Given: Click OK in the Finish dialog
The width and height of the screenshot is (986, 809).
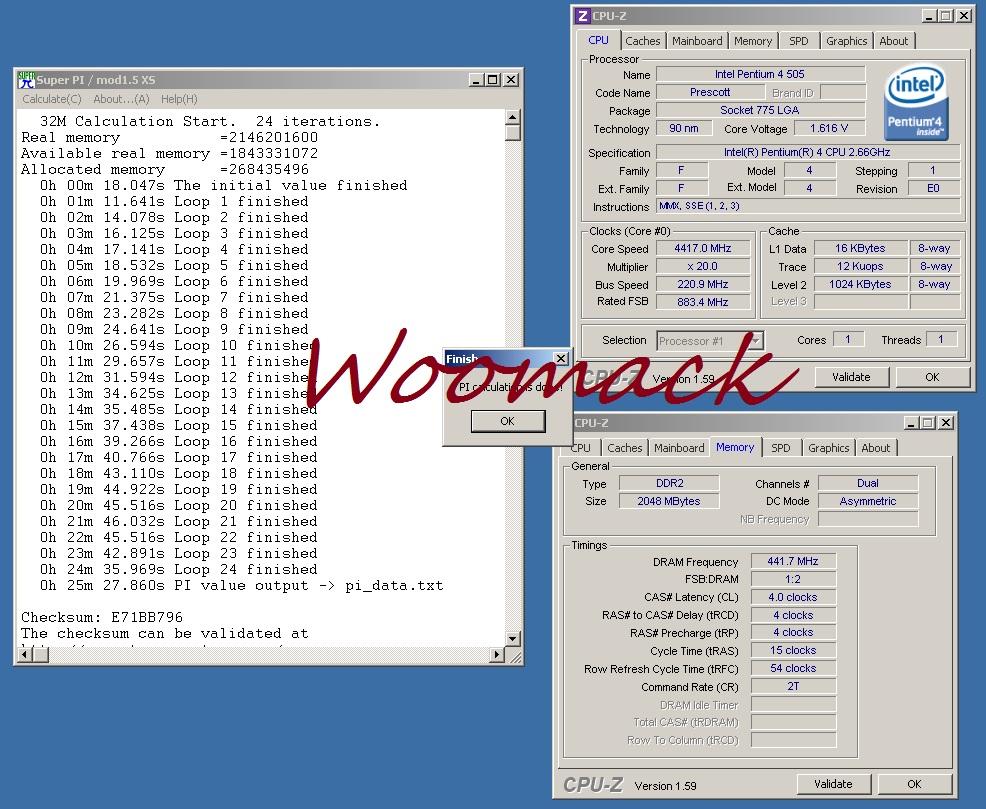Looking at the screenshot, I should [x=507, y=421].
